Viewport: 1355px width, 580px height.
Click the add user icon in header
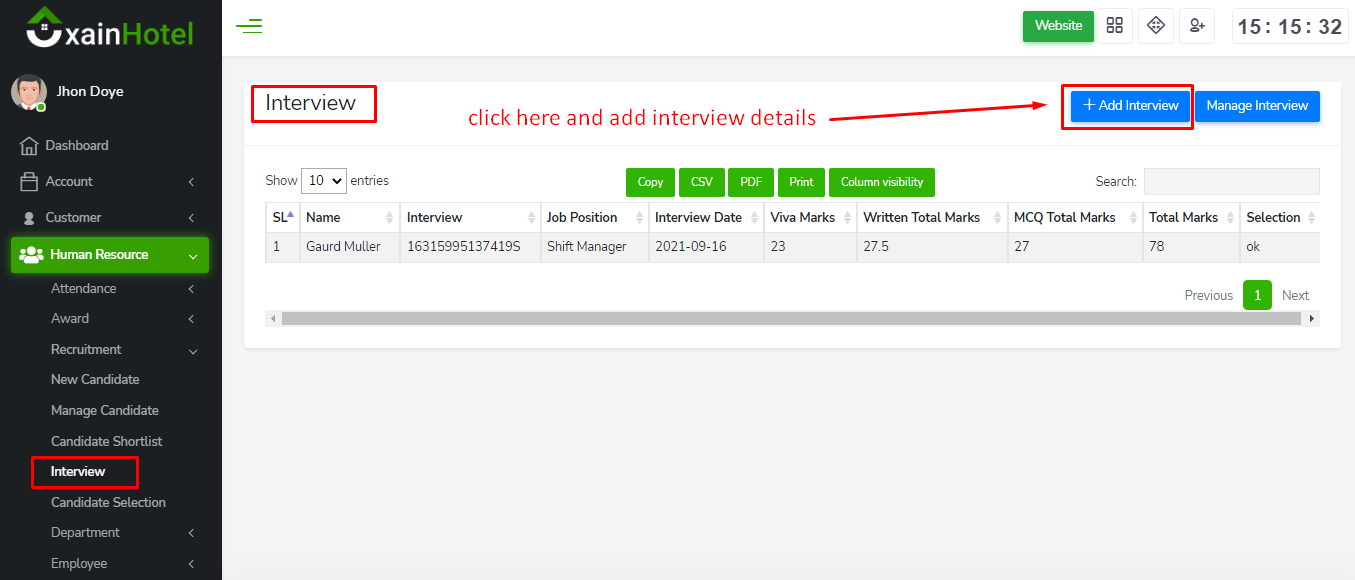pyautogui.click(x=1196, y=26)
